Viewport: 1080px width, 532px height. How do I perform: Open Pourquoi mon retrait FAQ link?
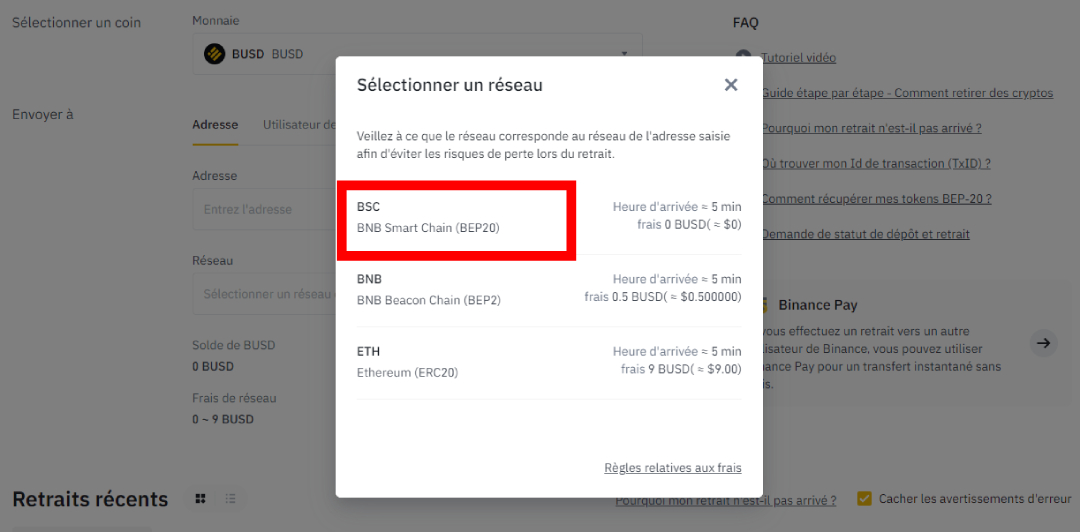click(x=871, y=128)
